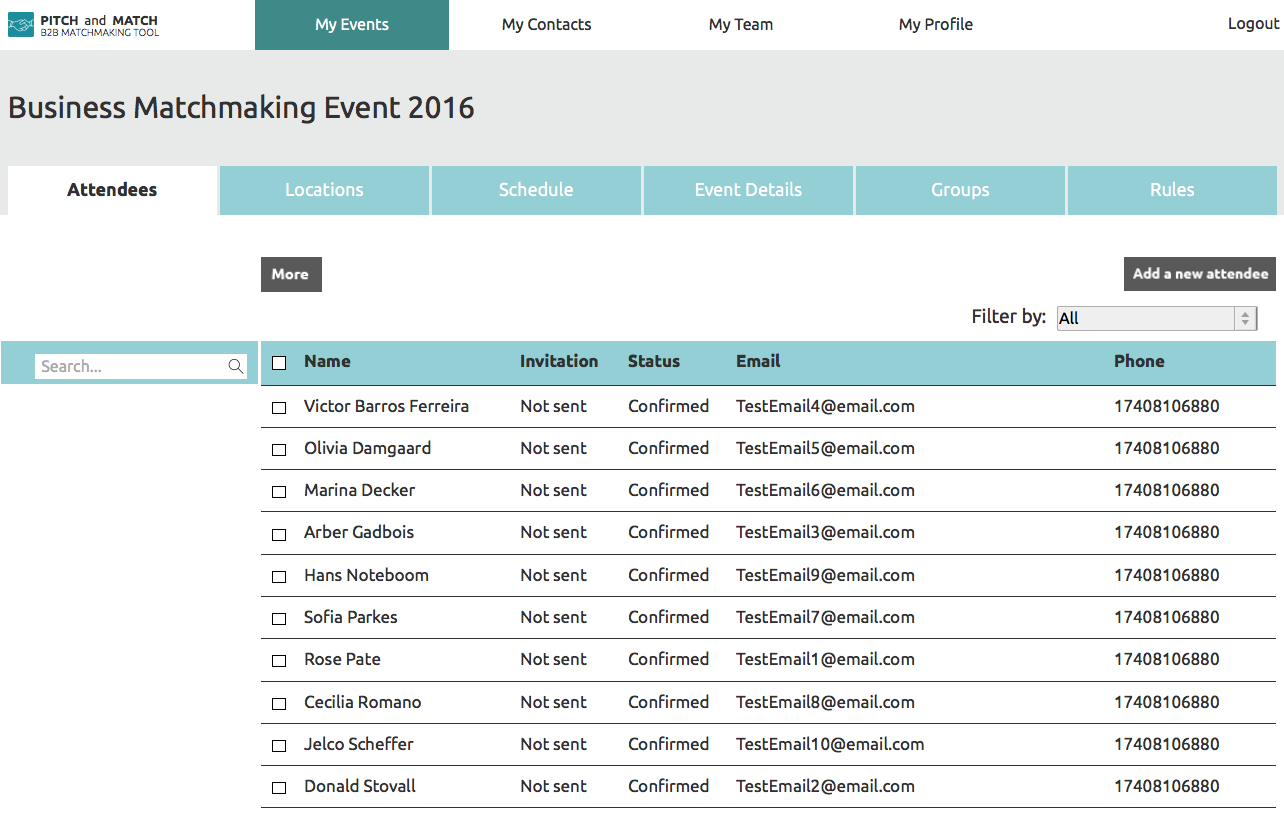This screenshot has height=817, width=1284.
Task: Open the Event Details tab
Action: tap(748, 190)
